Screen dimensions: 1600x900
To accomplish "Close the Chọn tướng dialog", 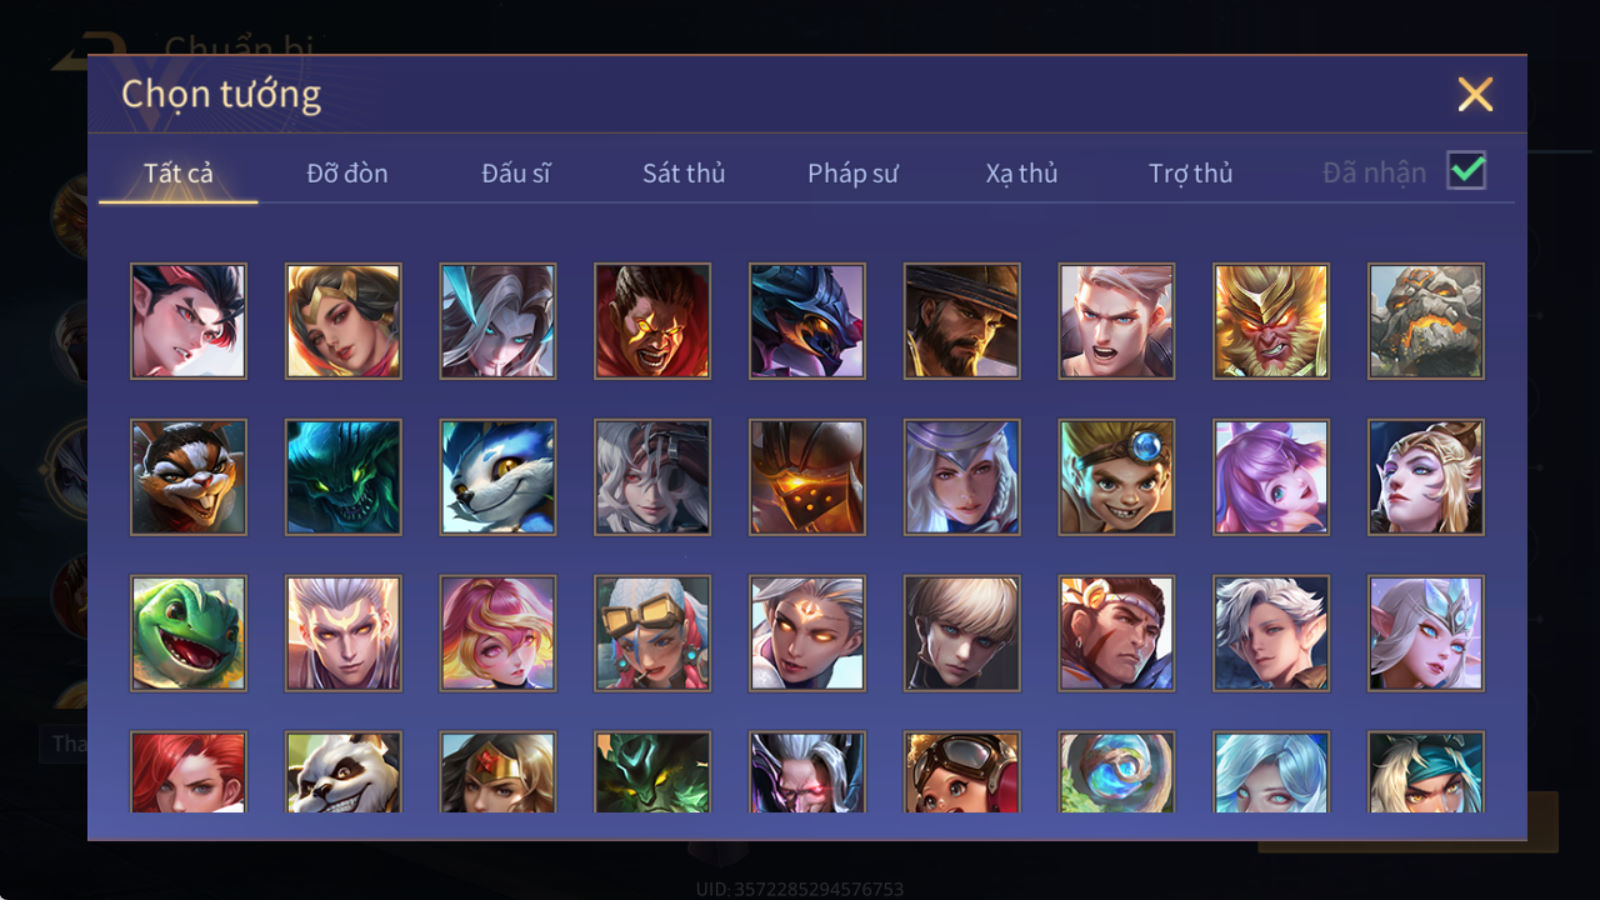I will (x=1475, y=94).
